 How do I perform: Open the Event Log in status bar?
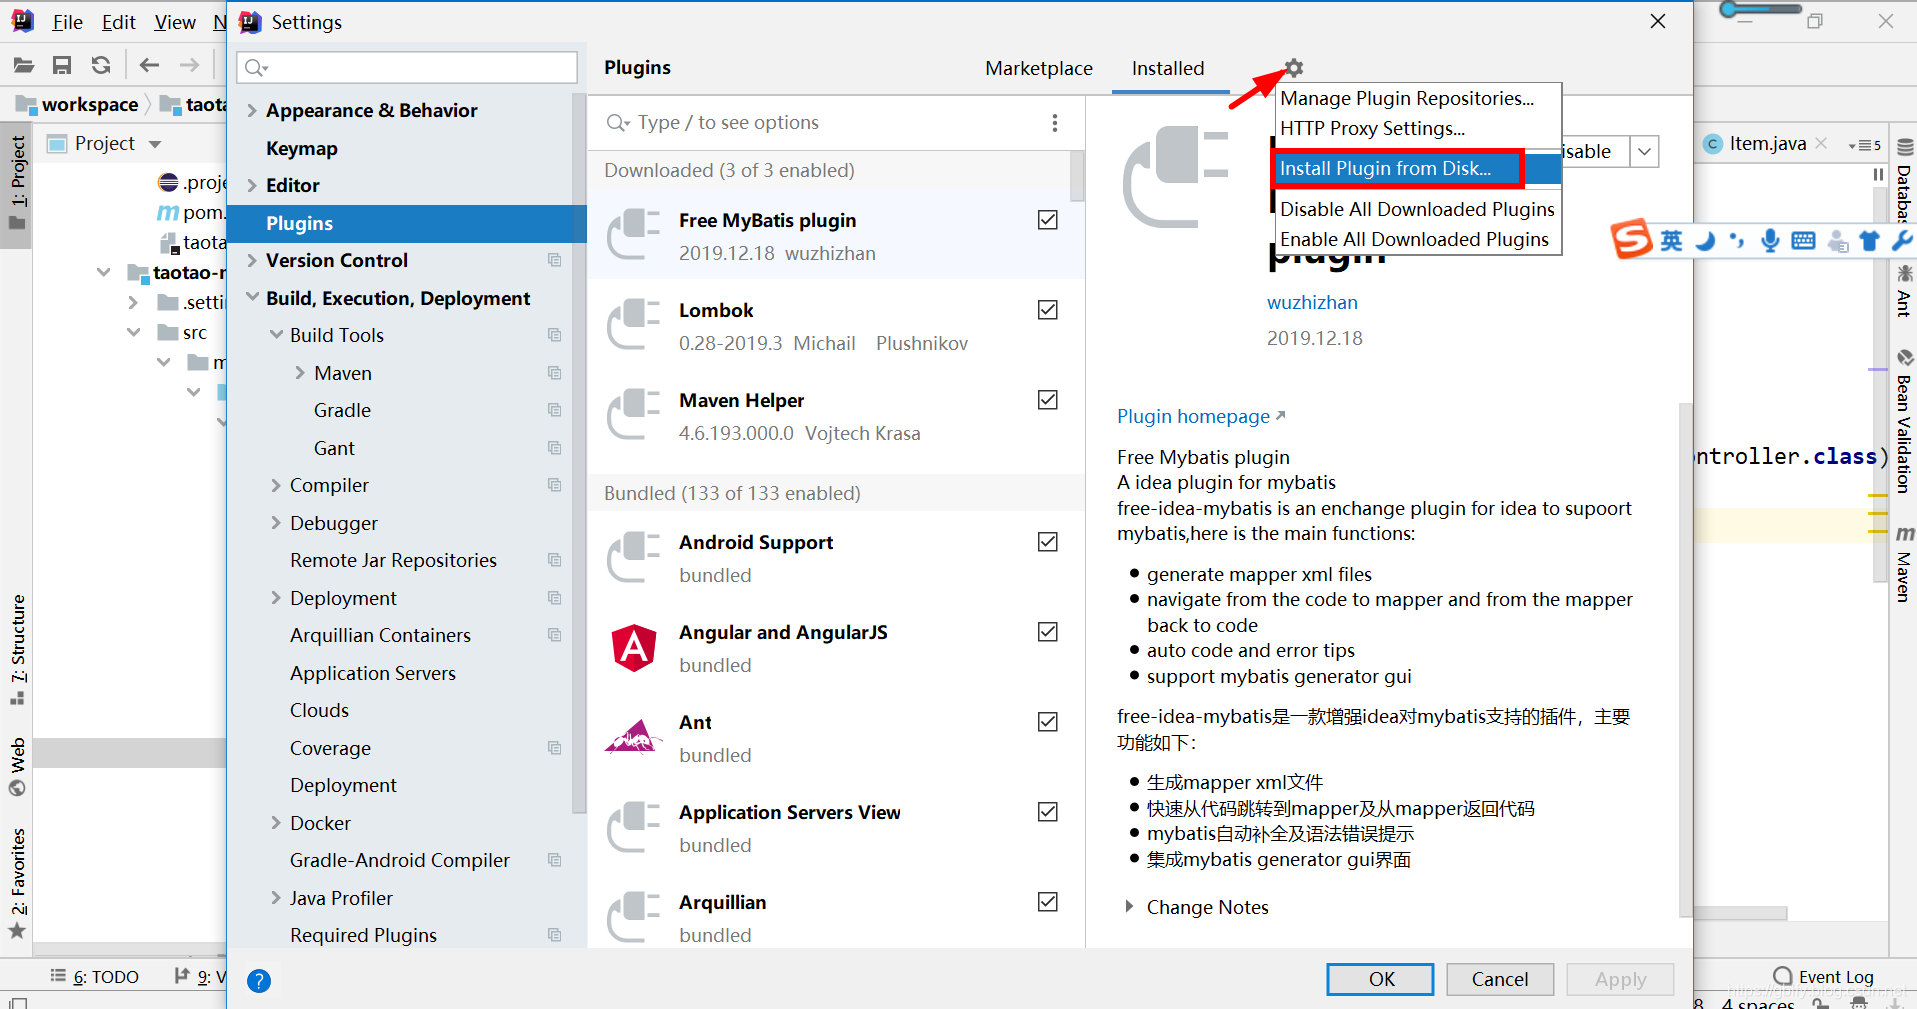point(1824,976)
